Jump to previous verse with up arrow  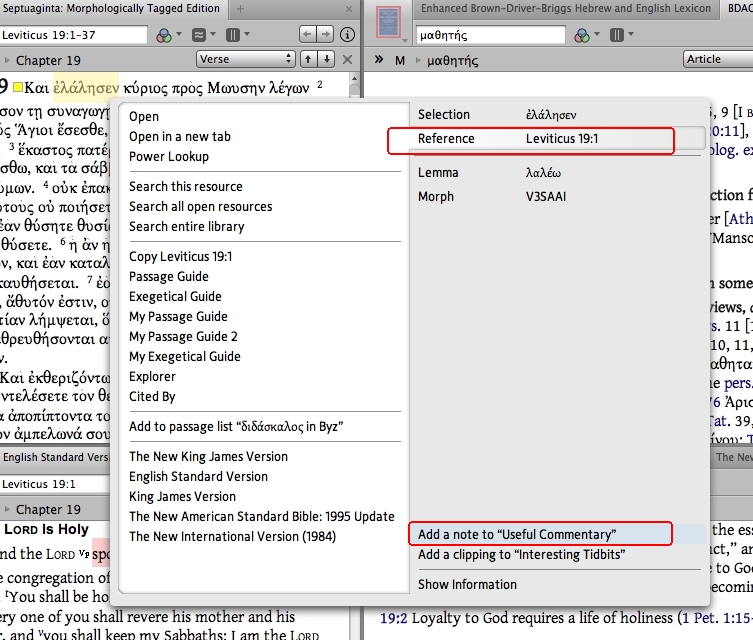tap(308, 59)
